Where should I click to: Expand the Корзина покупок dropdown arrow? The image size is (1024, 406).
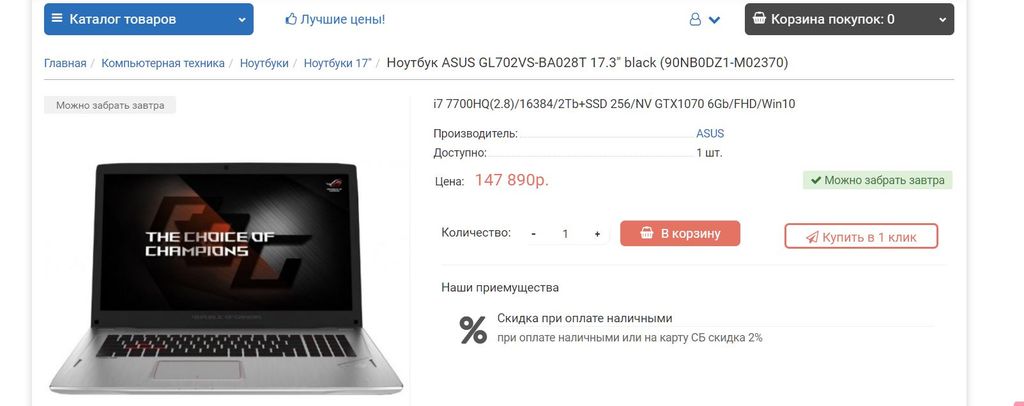point(942,20)
